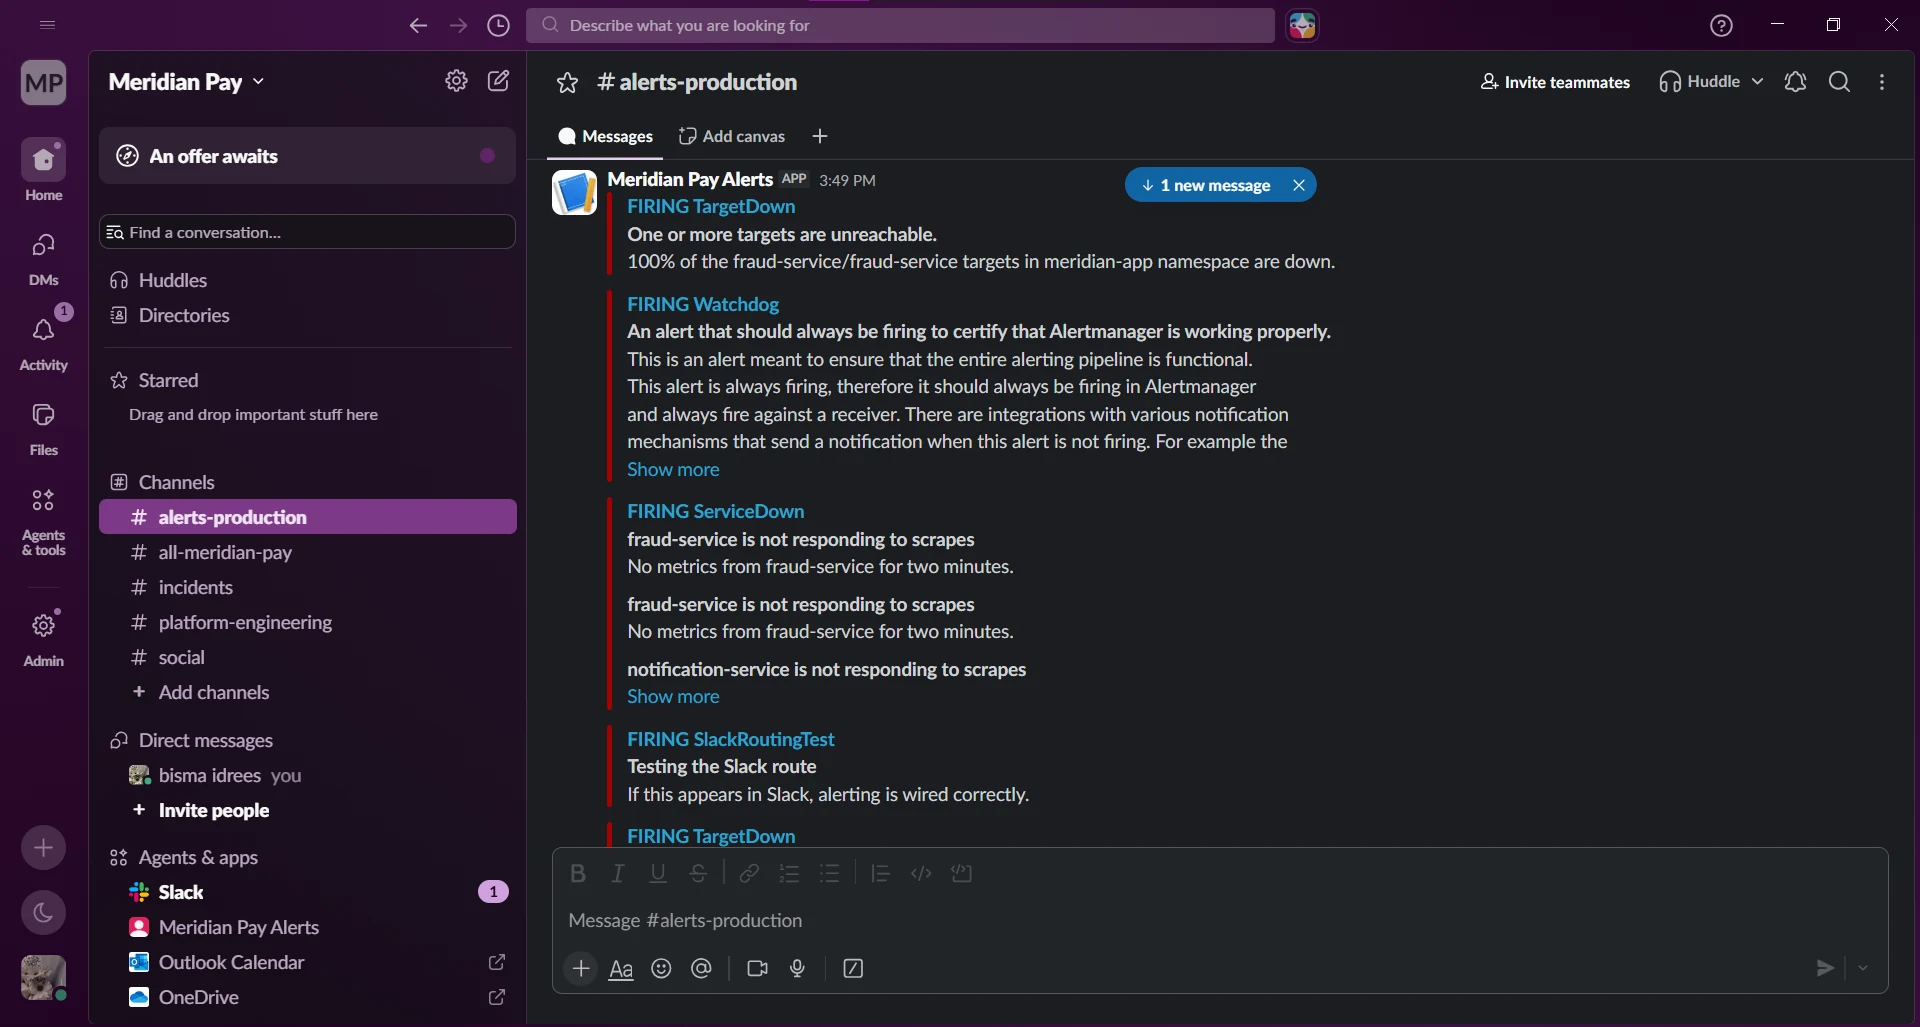
Task: Open Admin settings in rail
Action: pos(44,638)
